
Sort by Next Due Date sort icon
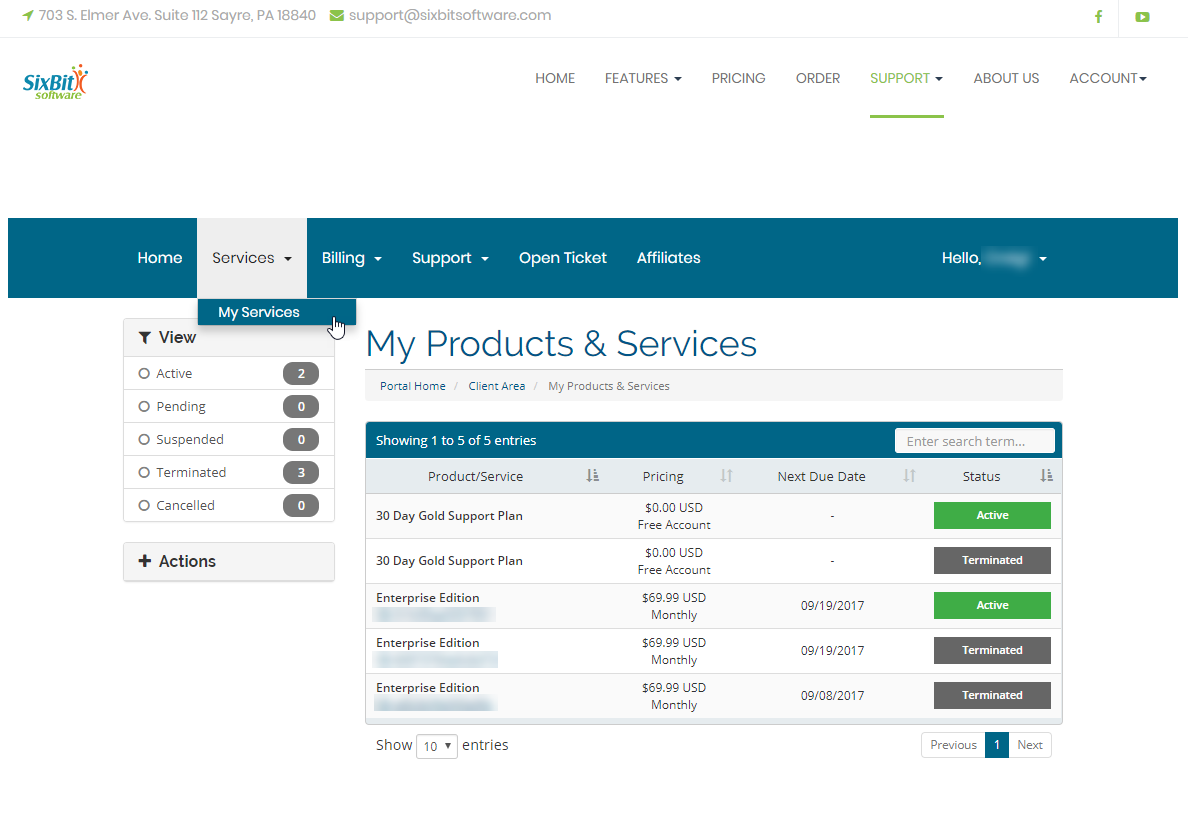point(909,476)
